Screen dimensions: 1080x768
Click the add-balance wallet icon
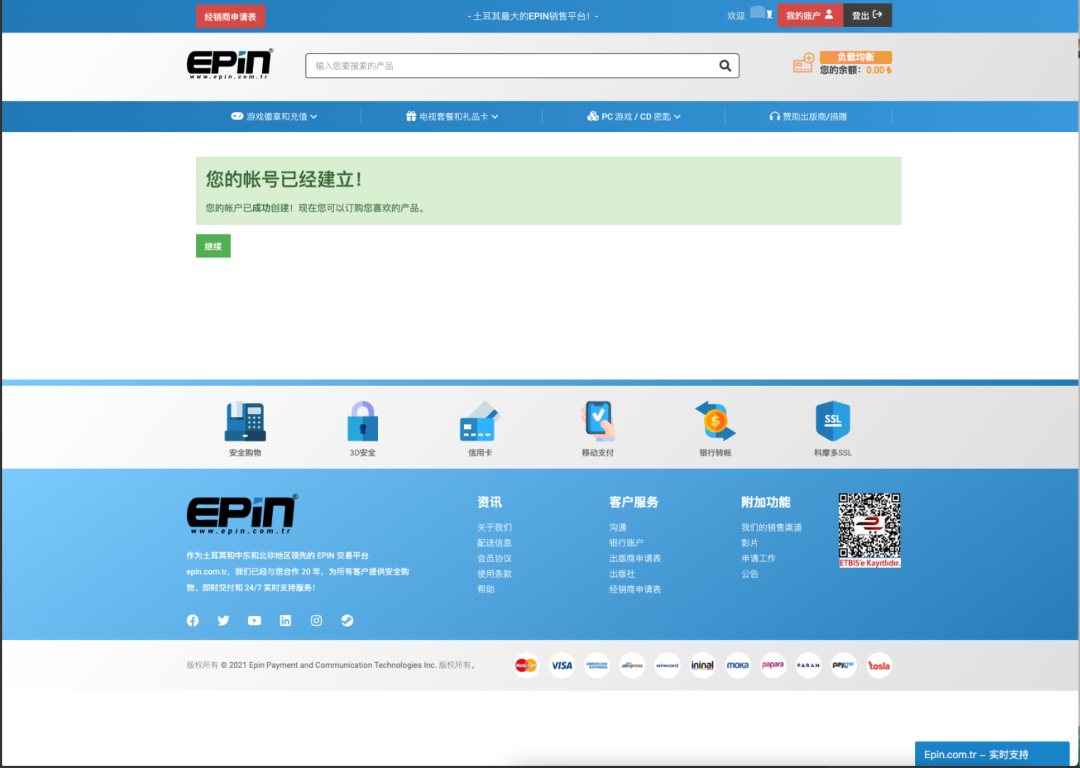(x=803, y=63)
